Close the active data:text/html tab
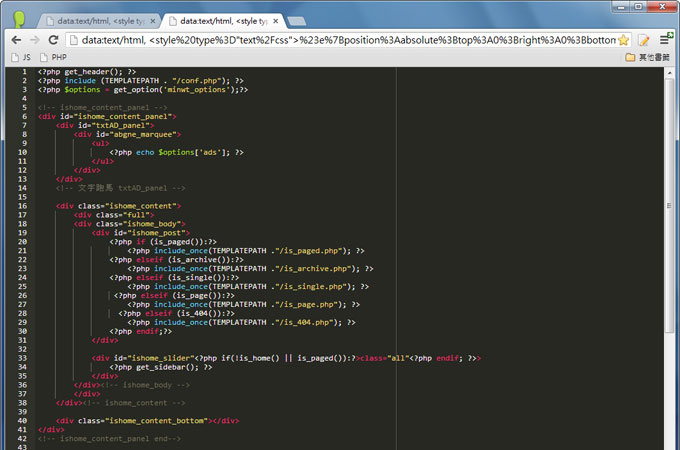This screenshot has width=680, height=450. tap(275, 21)
